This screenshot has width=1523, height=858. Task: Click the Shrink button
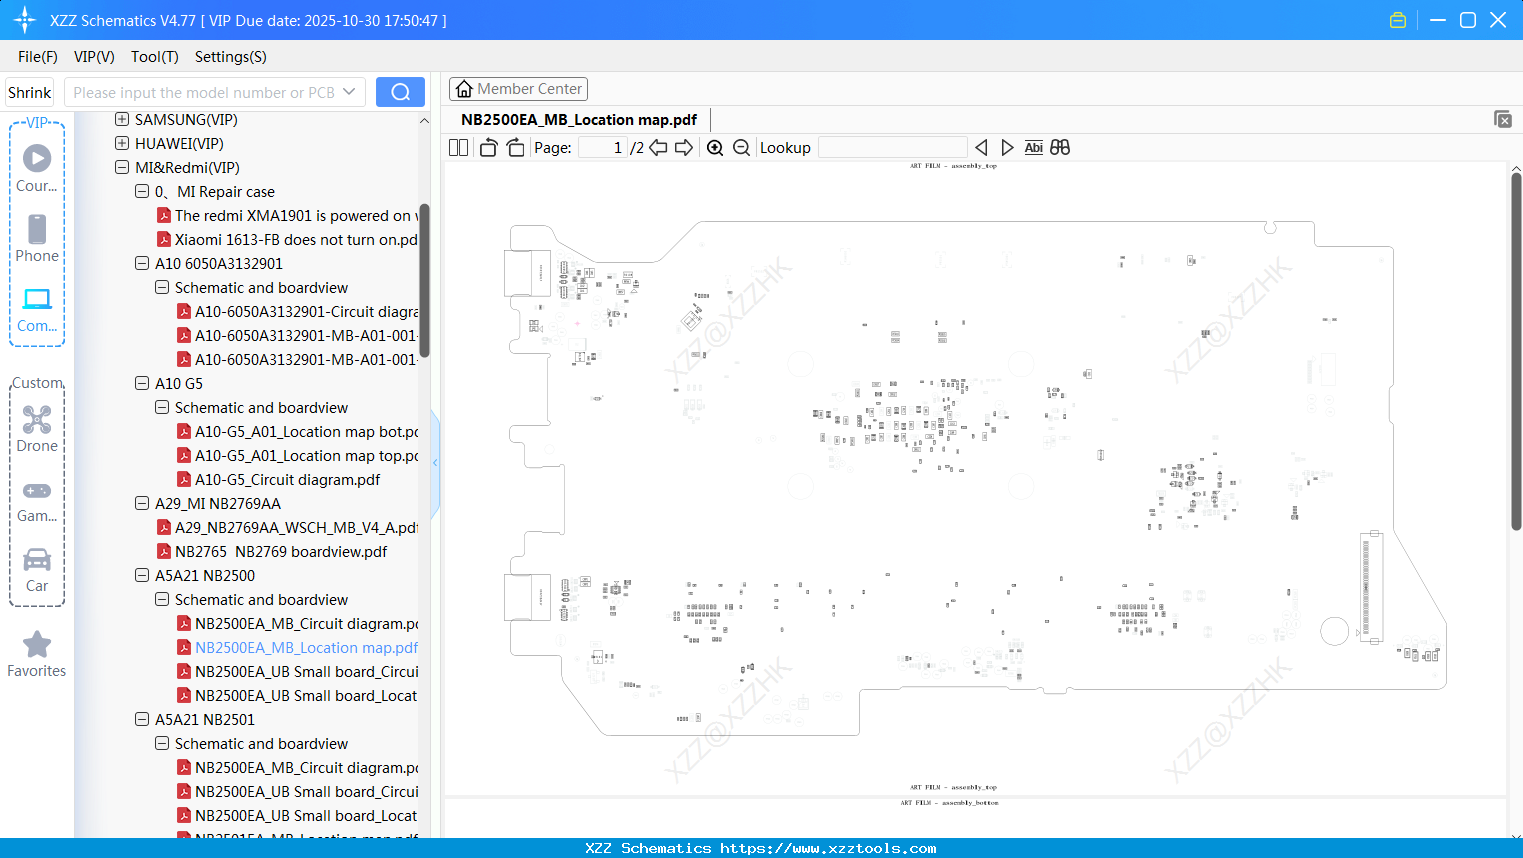click(x=30, y=92)
